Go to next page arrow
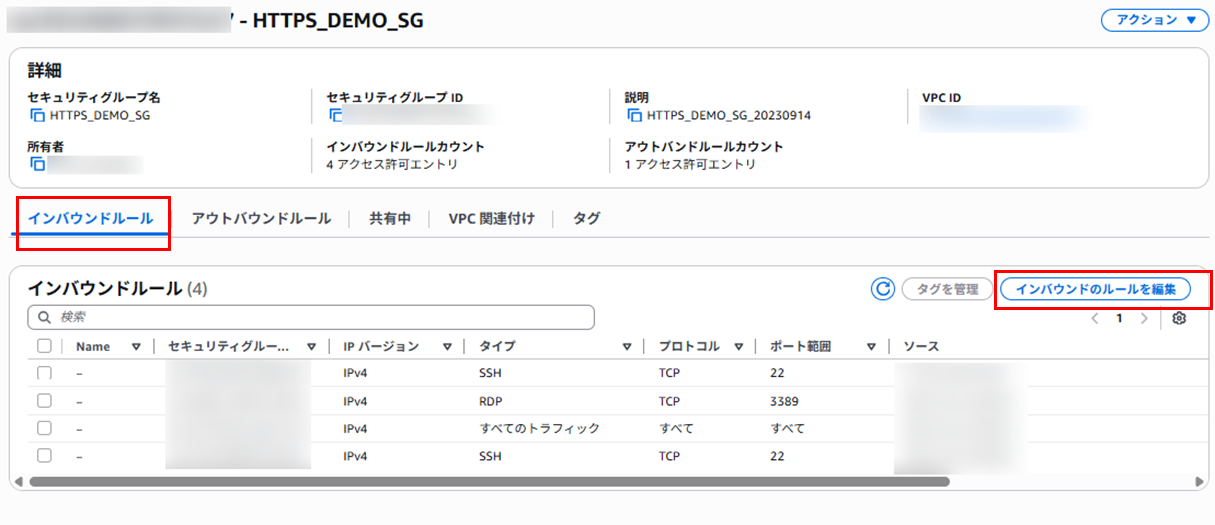The height and width of the screenshot is (525, 1215). [x=1144, y=318]
